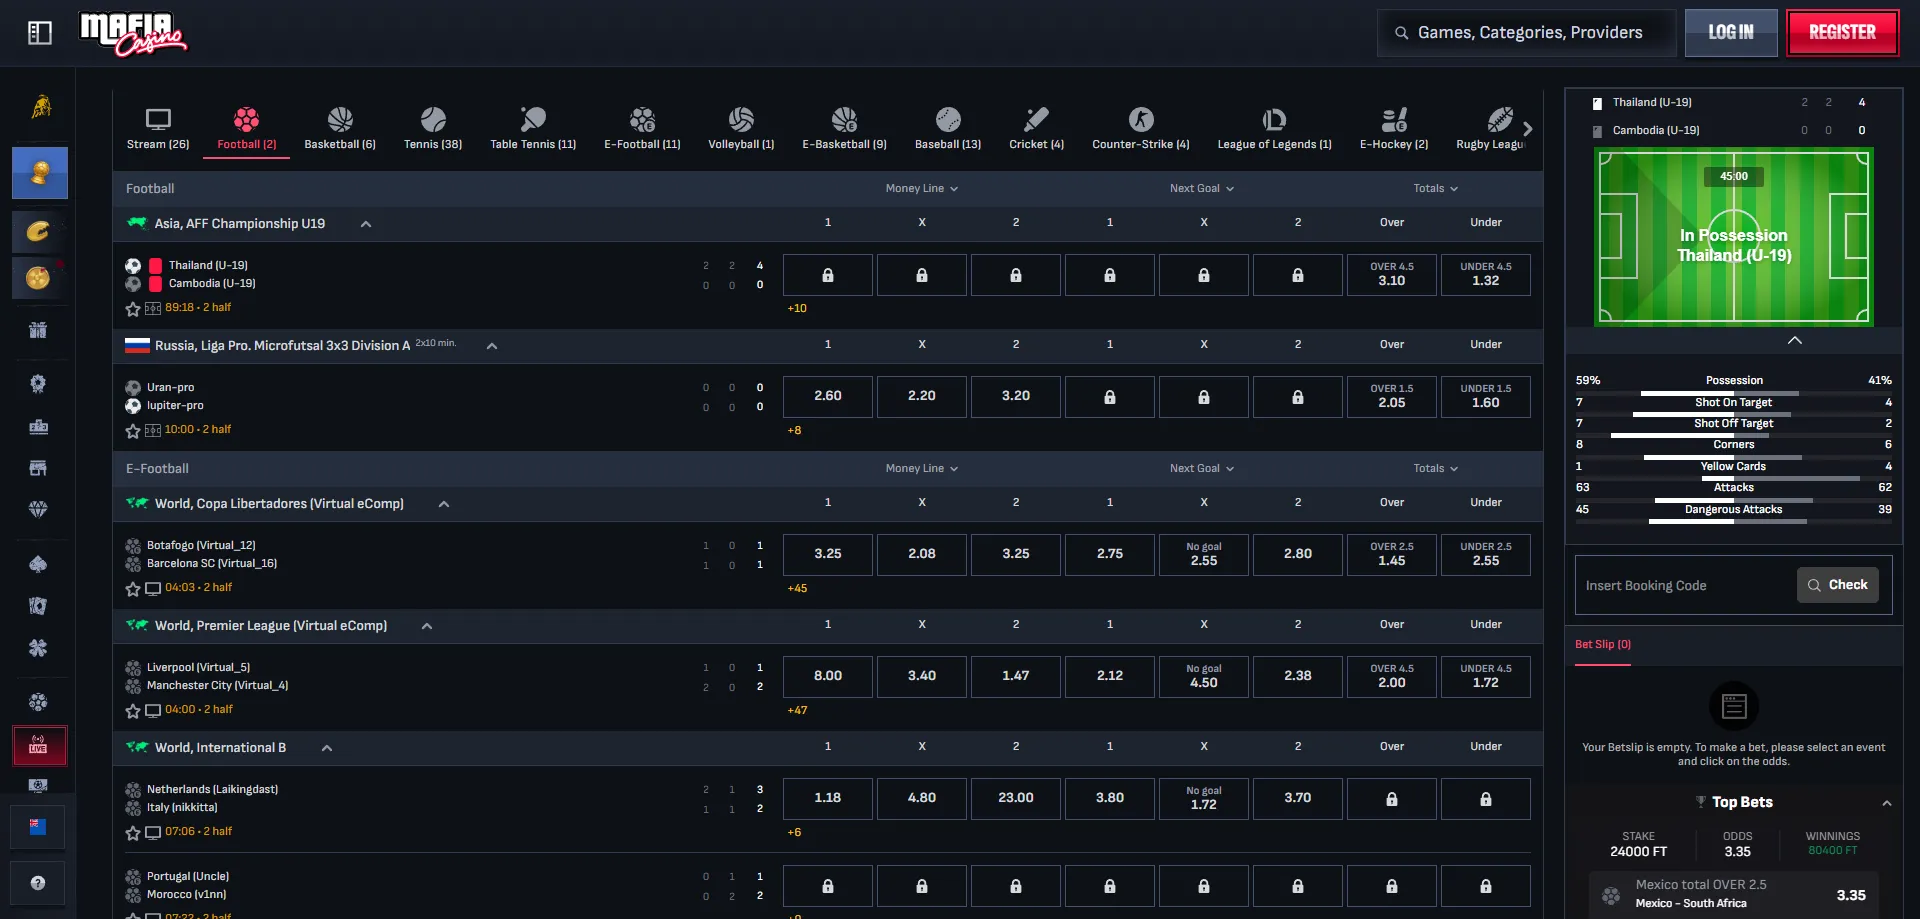This screenshot has width=1920, height=919.
Task: Collapse the Premier League Virtual eComp league
Action: [x=427, y=626]
